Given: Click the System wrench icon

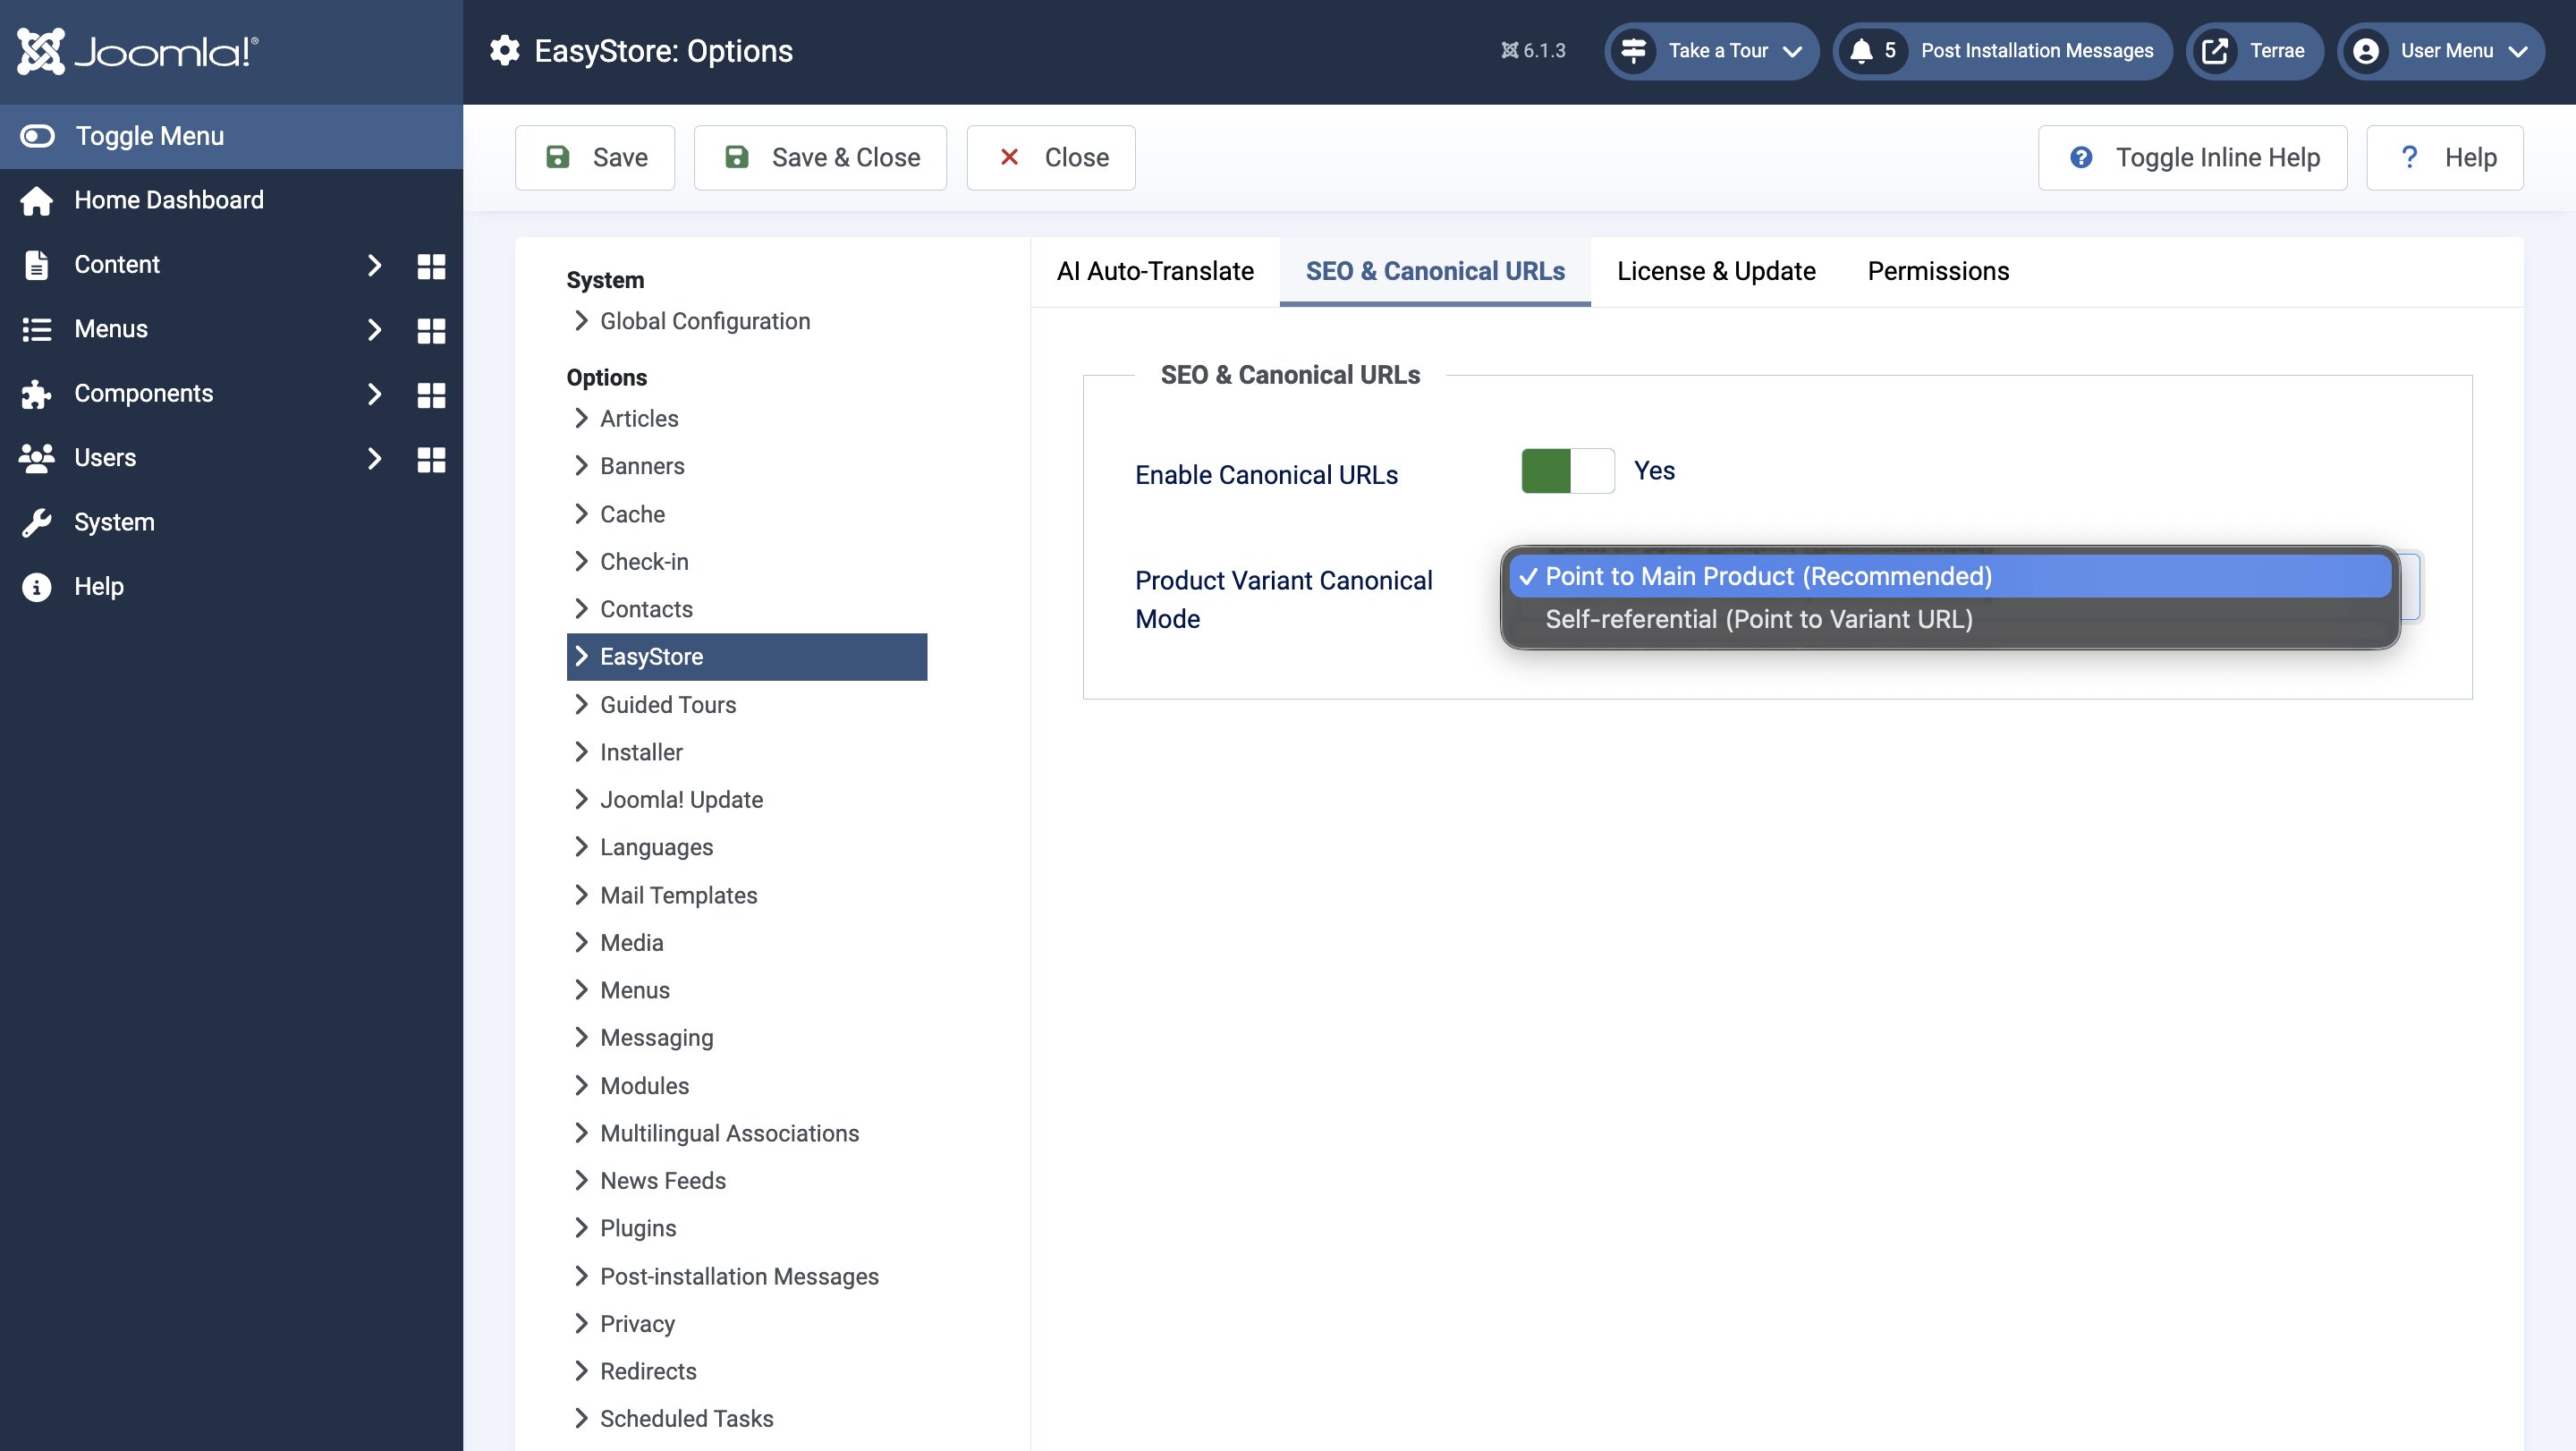Looking at the screenshot, I should click(x=37, y=522).
